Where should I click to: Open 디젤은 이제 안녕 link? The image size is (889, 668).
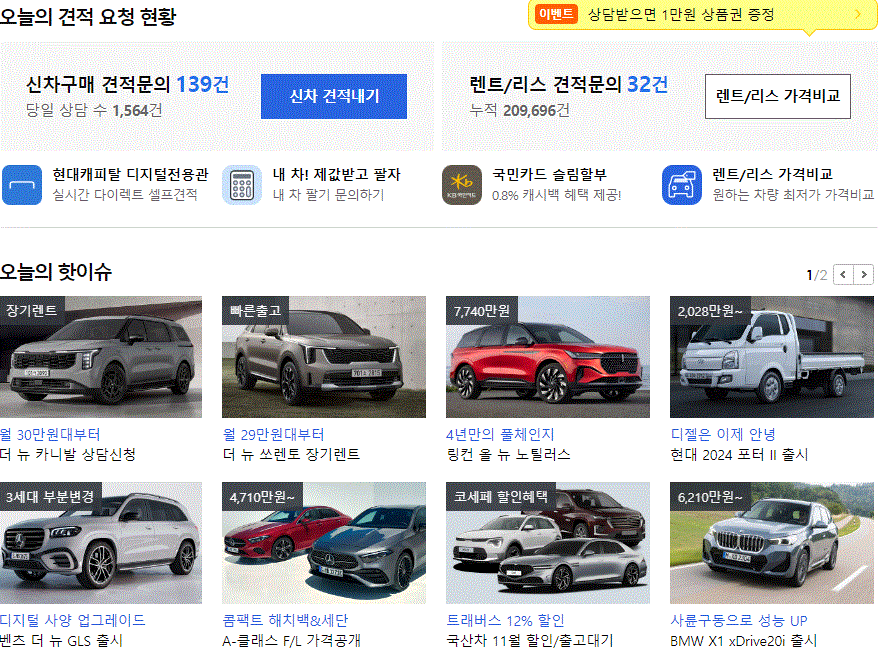pyautogui.click(x=723, y=435)
